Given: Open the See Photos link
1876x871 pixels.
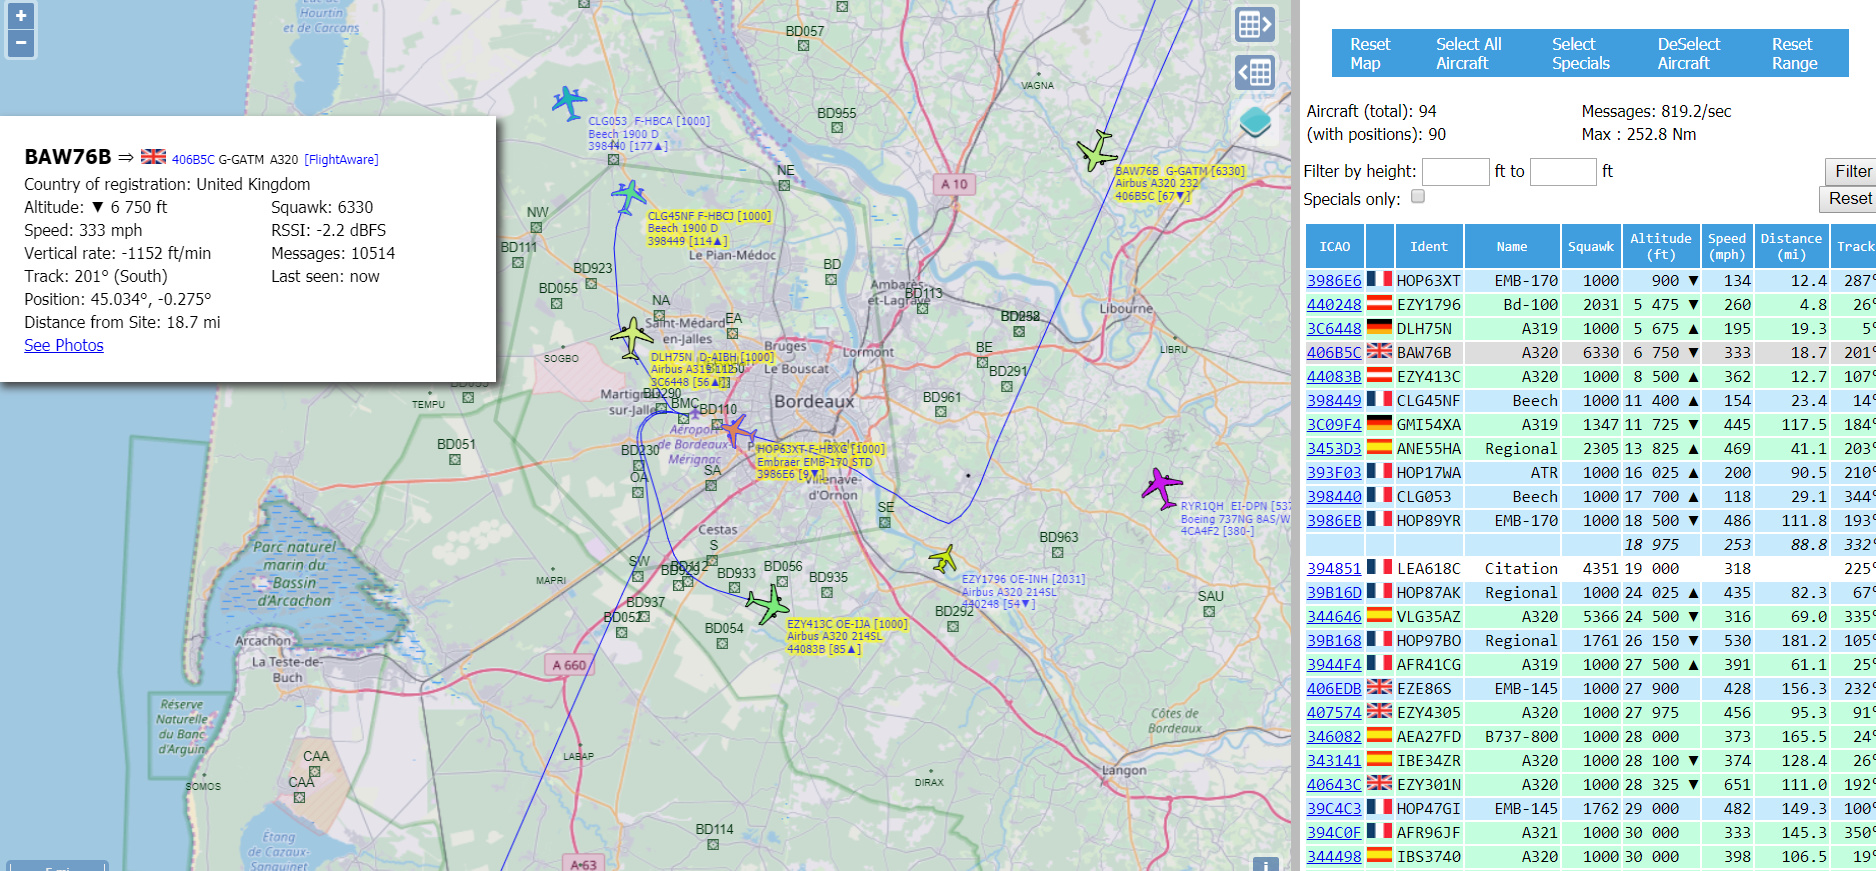Looking at the screenshot, I should 64,345.
